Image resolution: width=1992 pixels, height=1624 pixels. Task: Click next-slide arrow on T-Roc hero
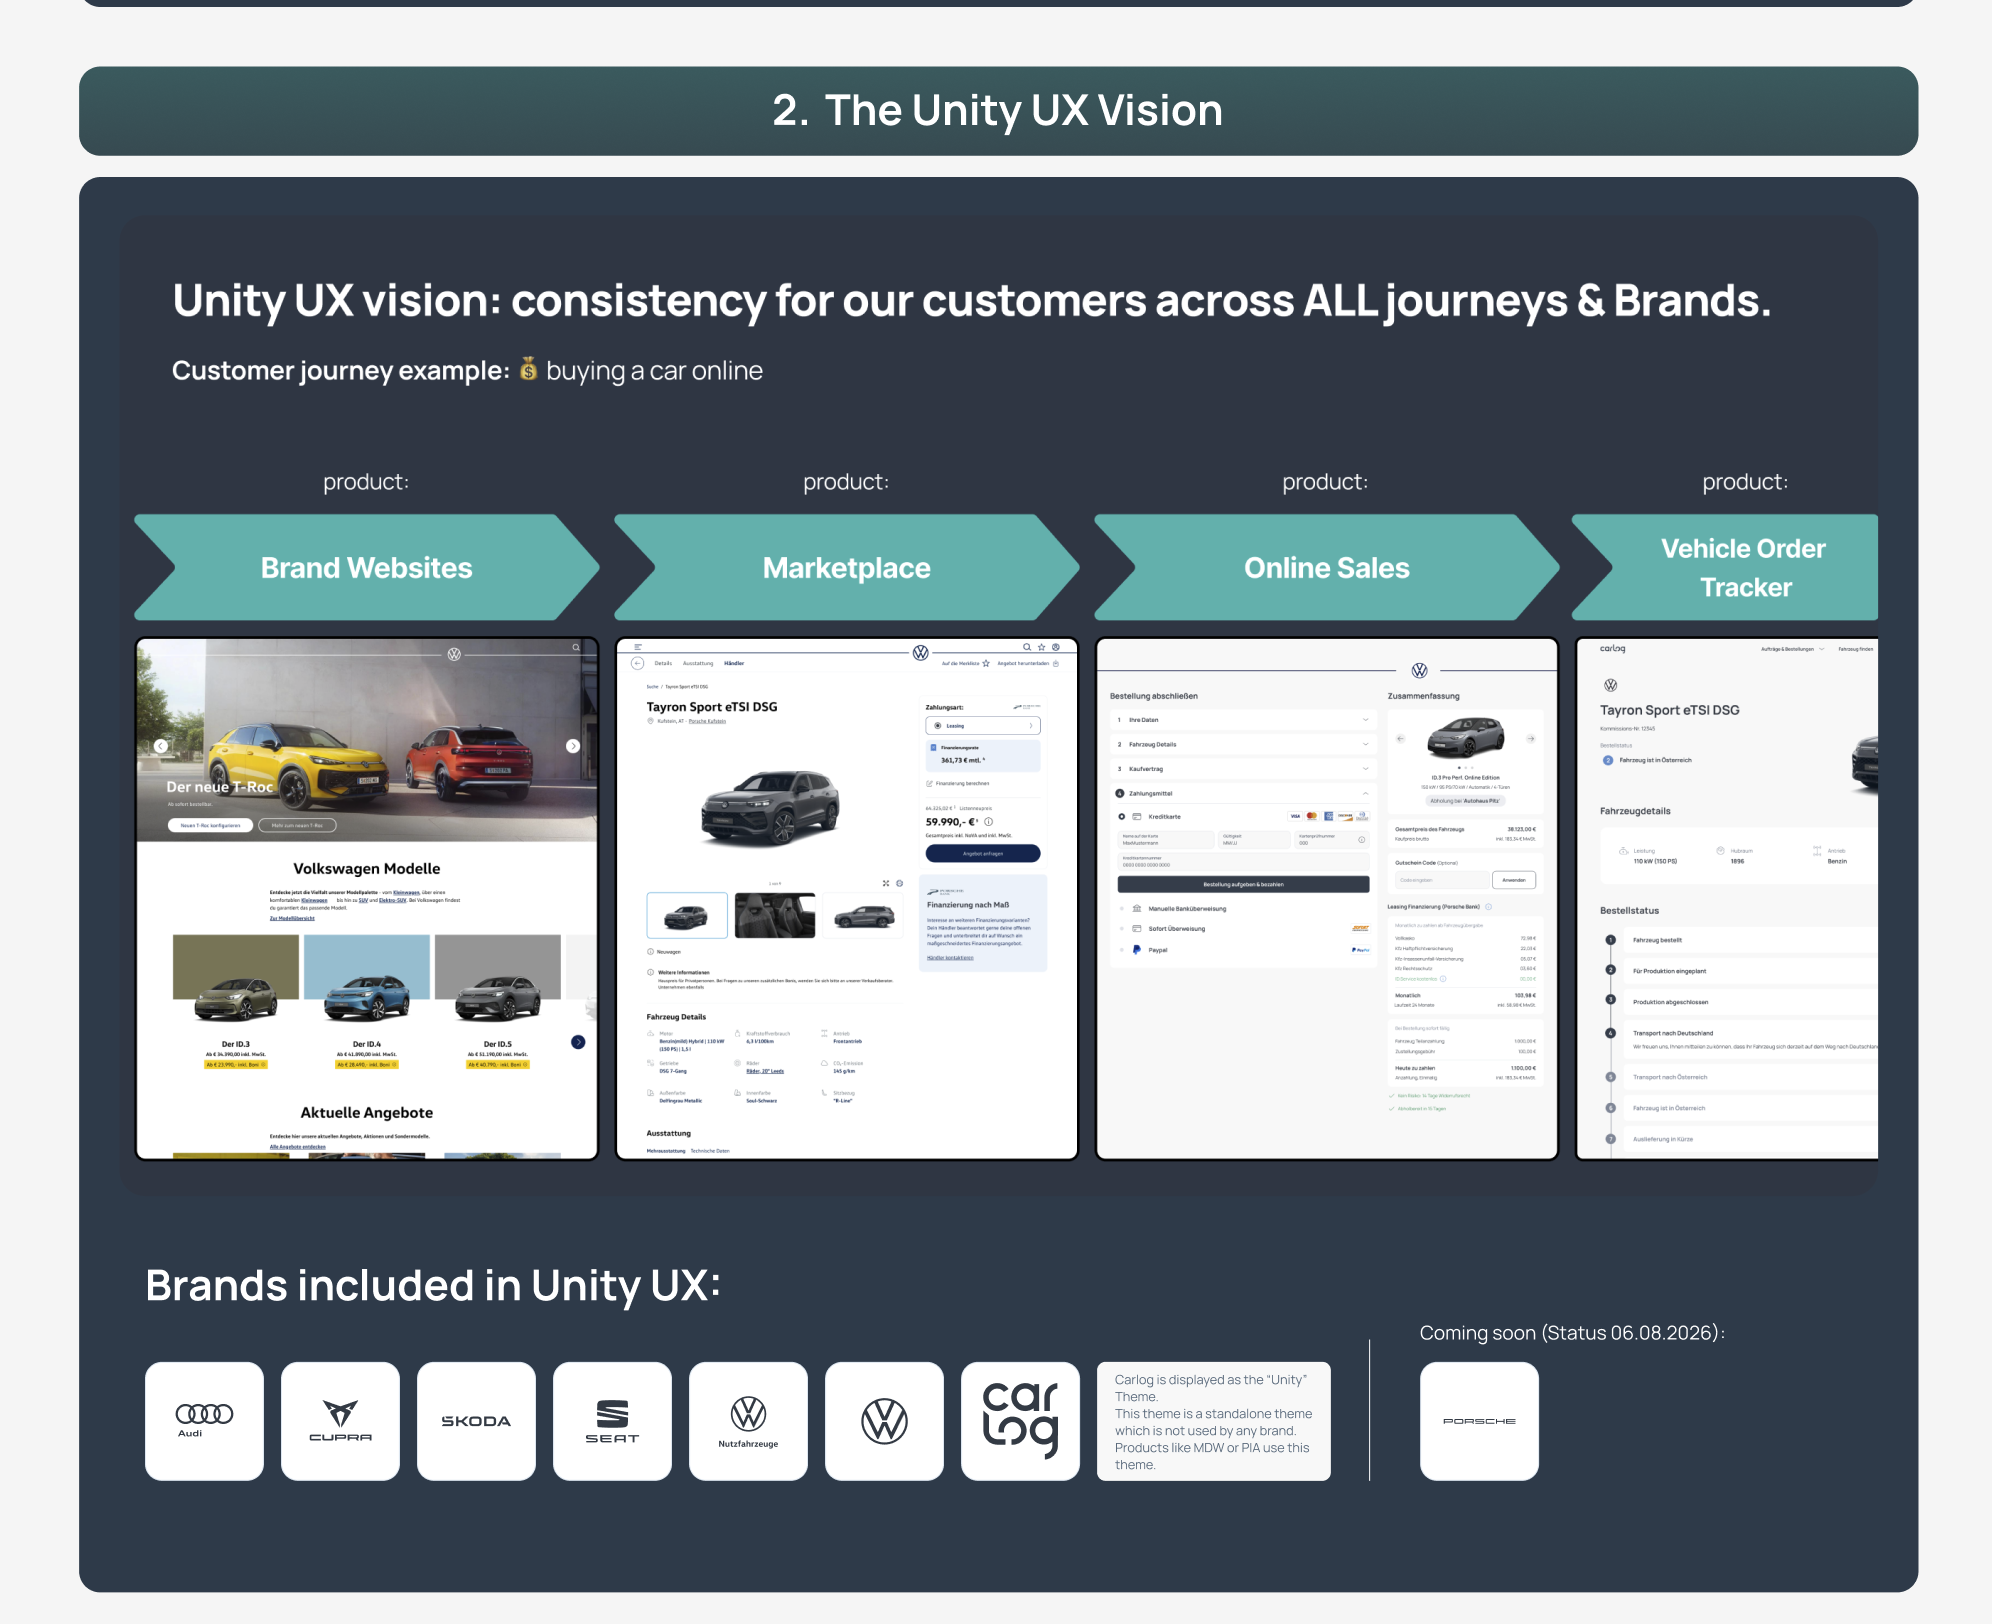573,746
